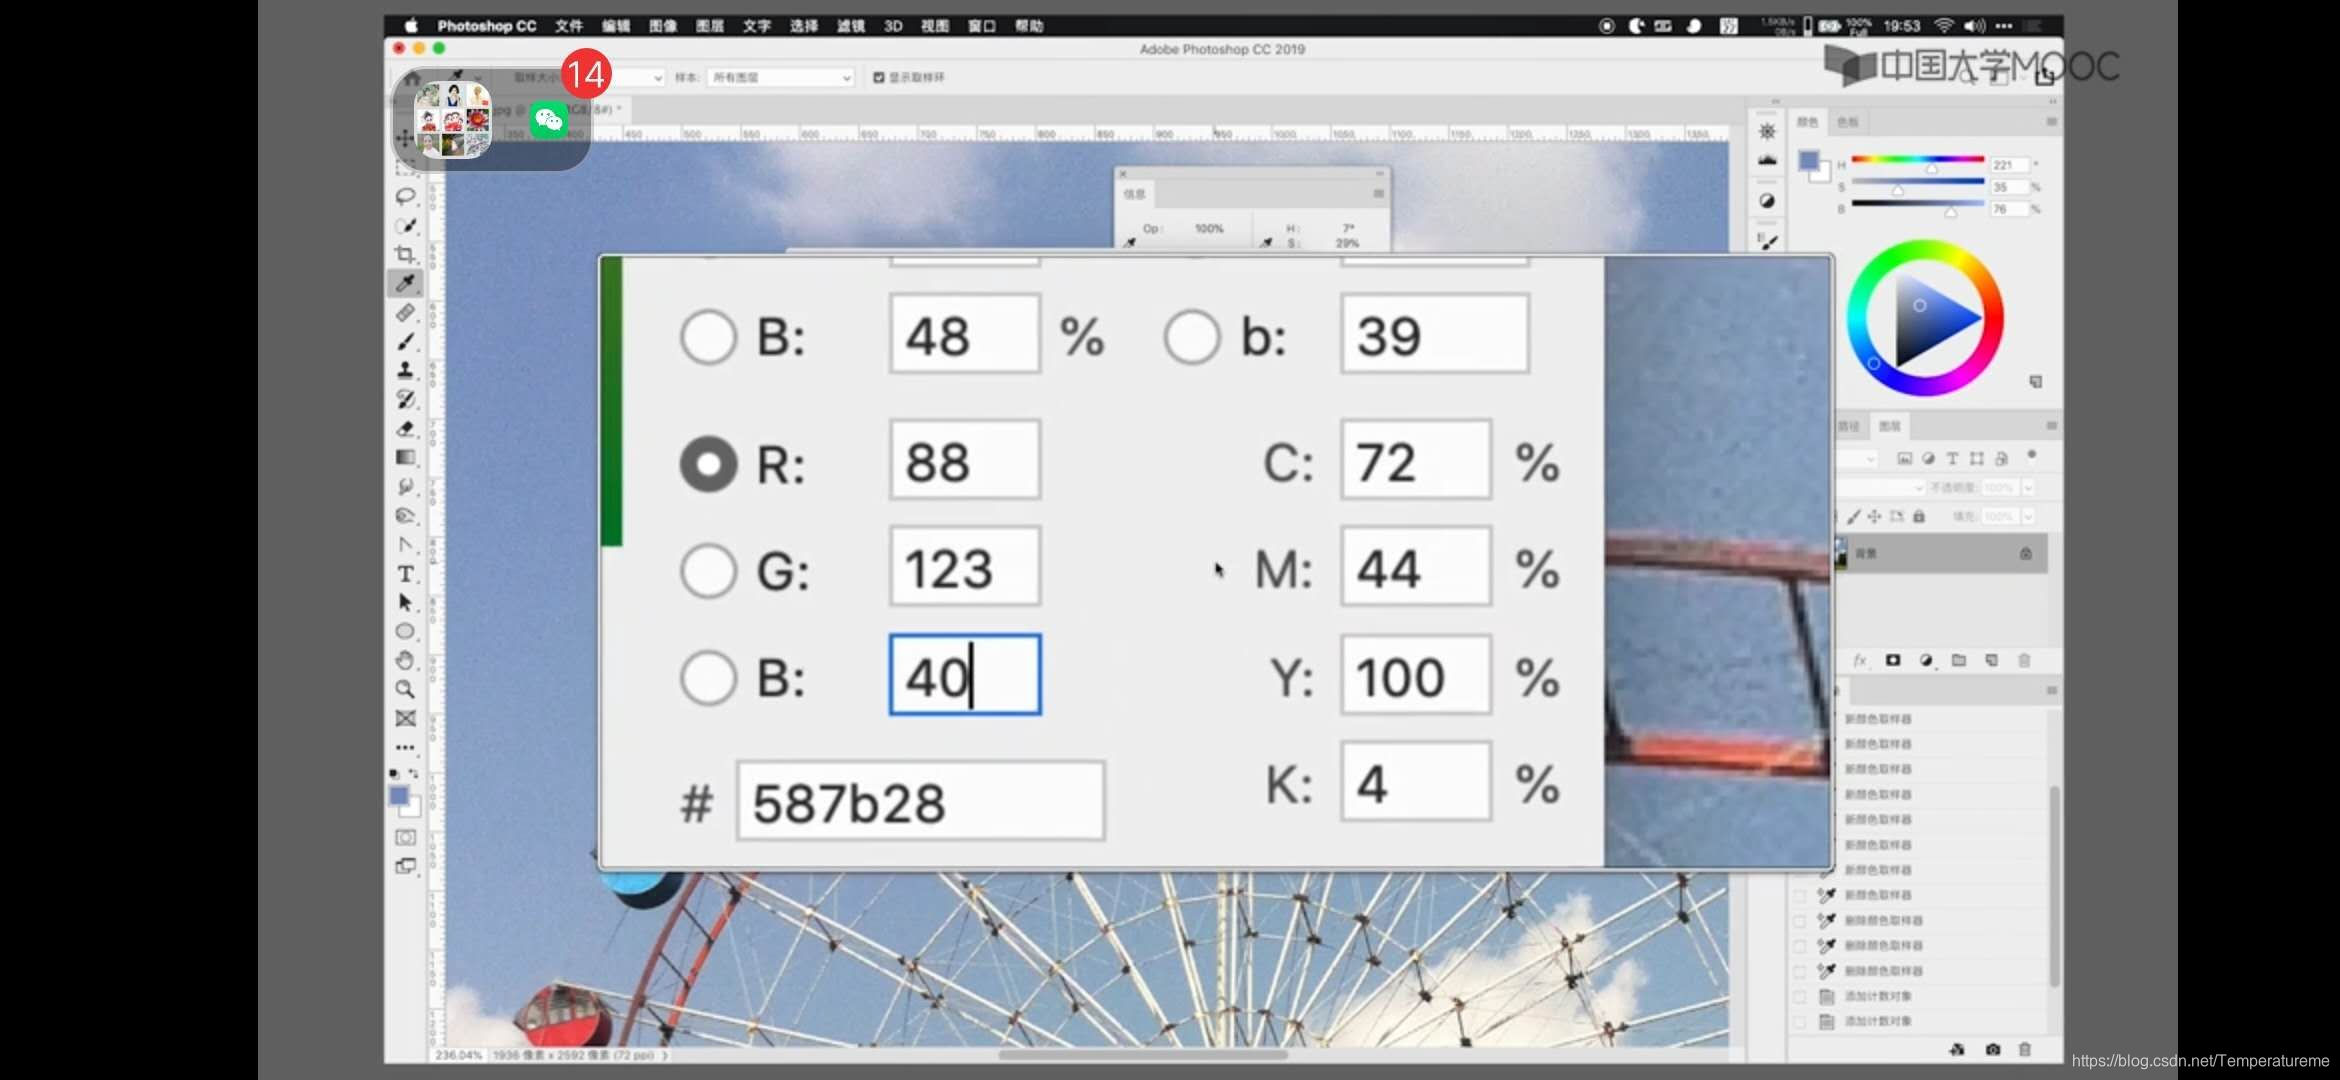Open the Brush Settings panel icon
Image resolution: width=2340 pixels, height=1080 pixels.
pos(1767,241)
